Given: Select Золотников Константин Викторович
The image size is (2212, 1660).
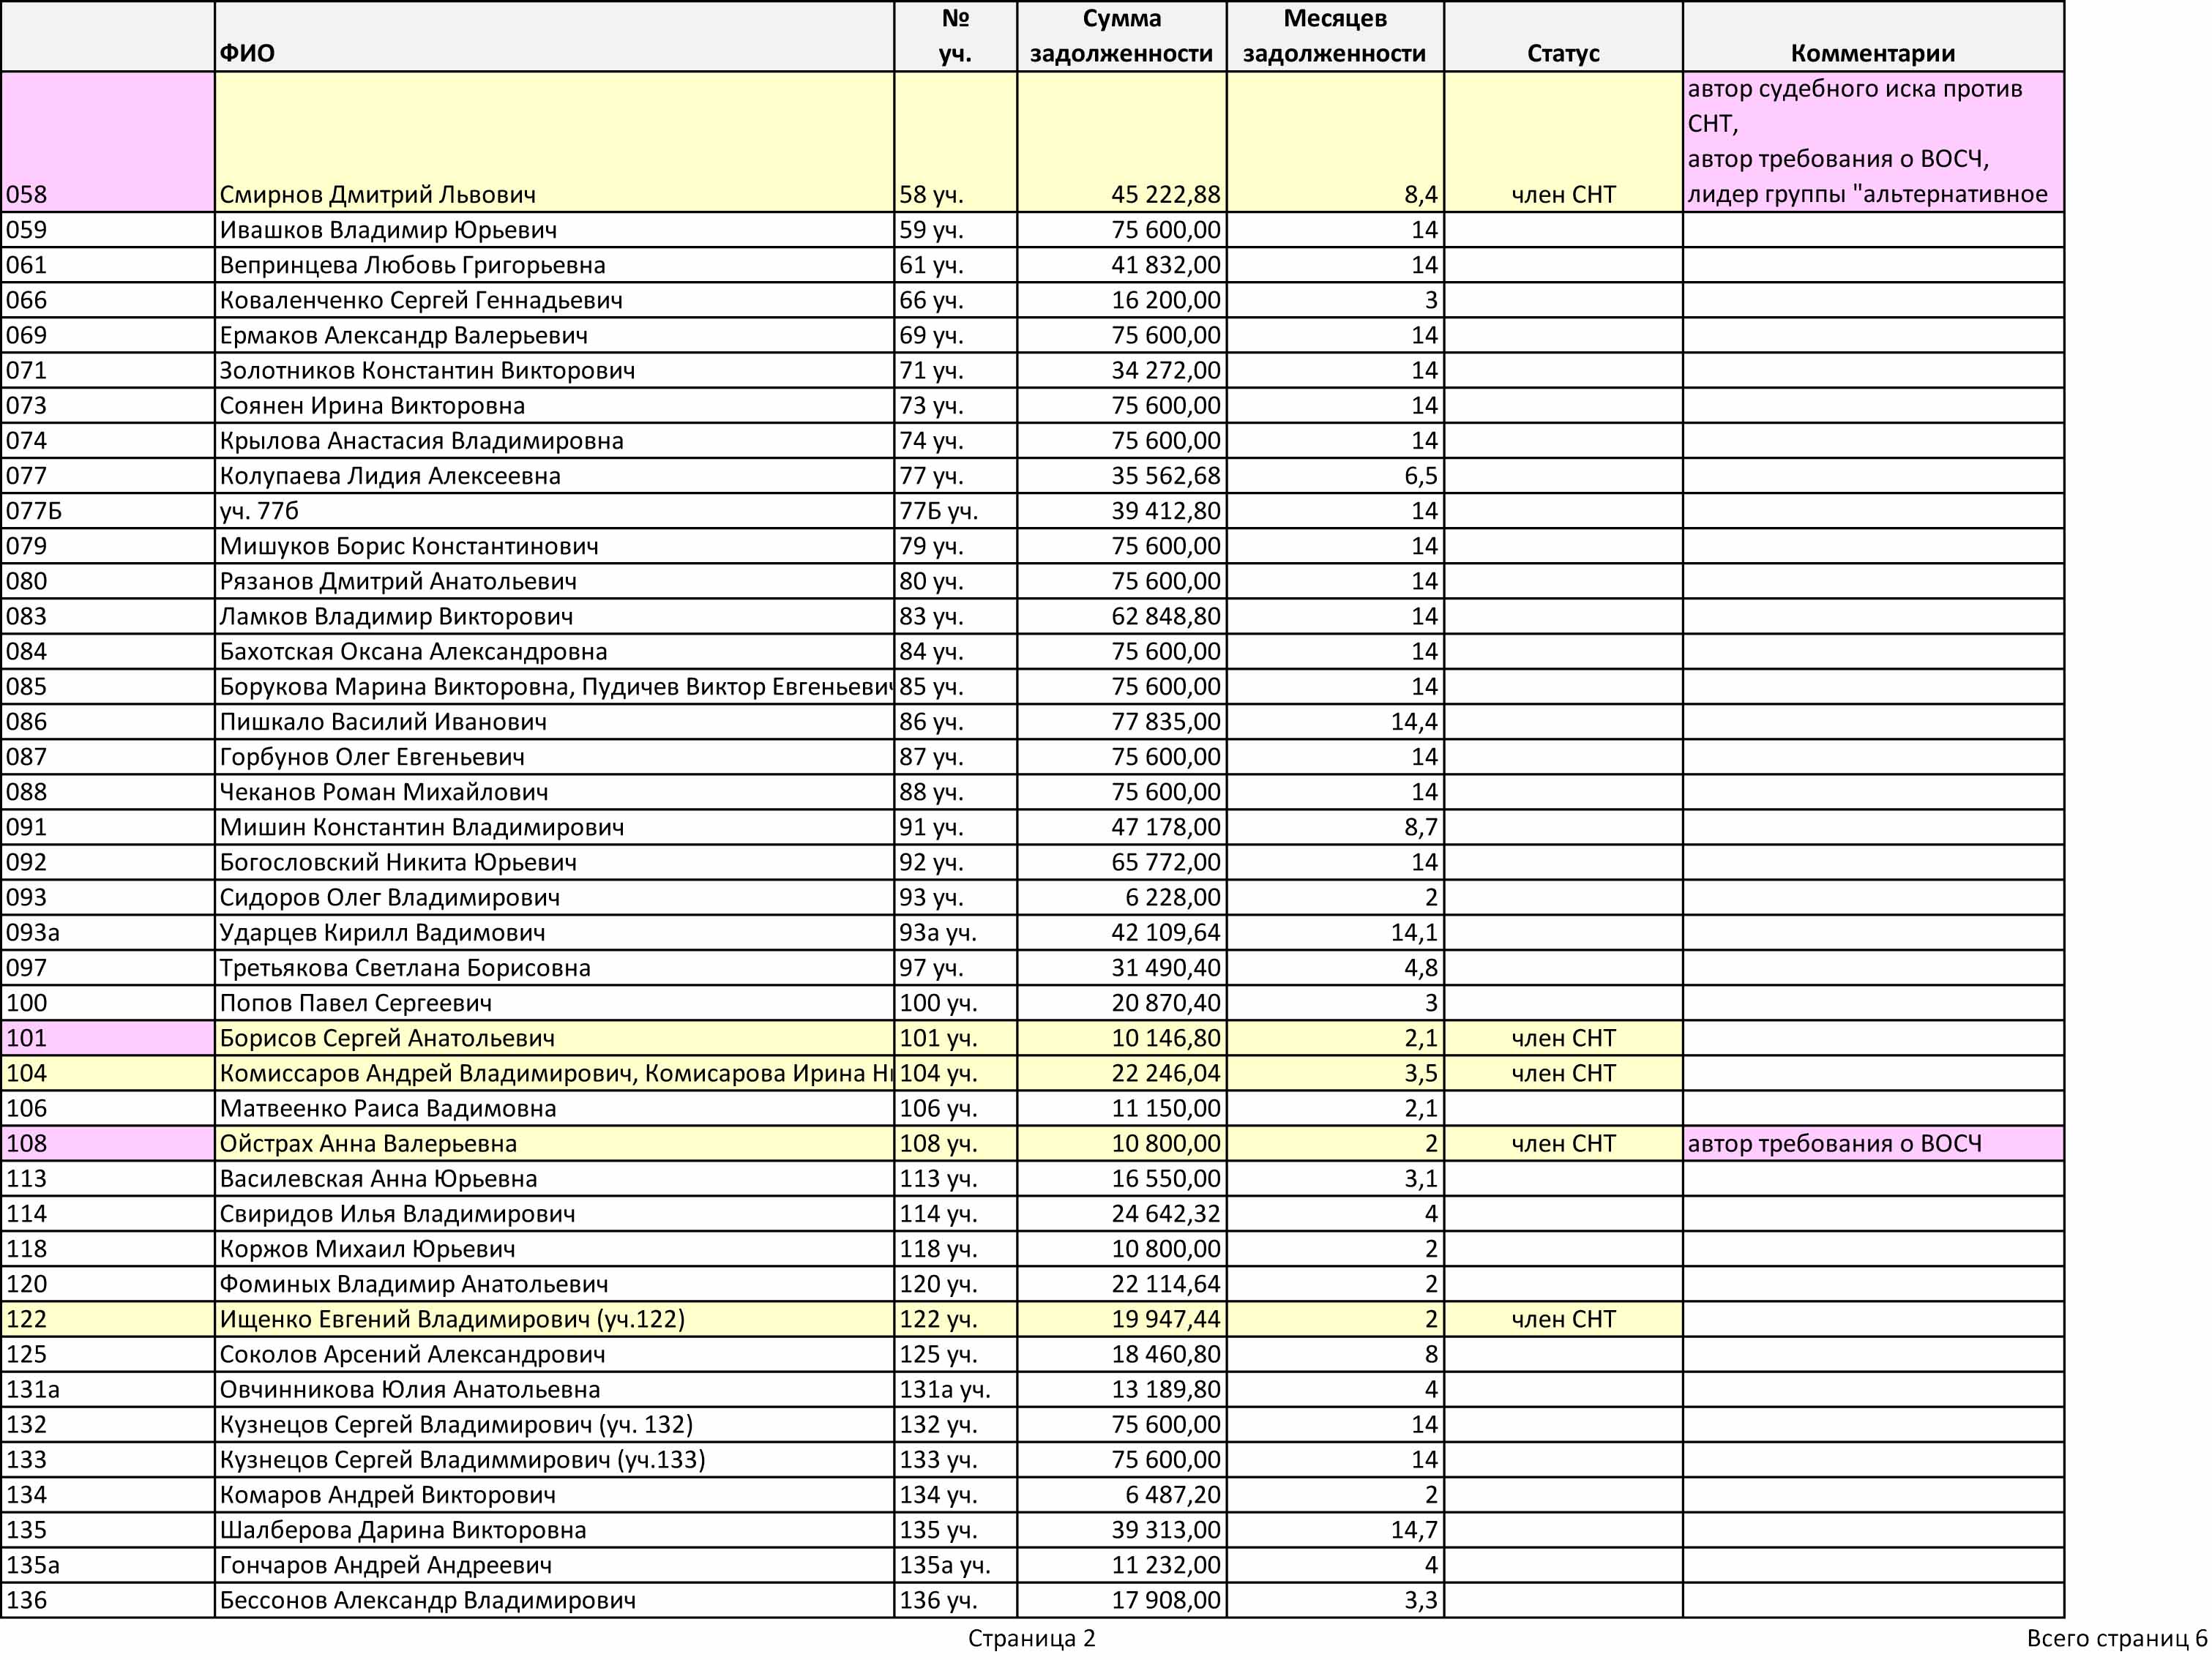Looking at the screenshot, I should pos(427,370).
